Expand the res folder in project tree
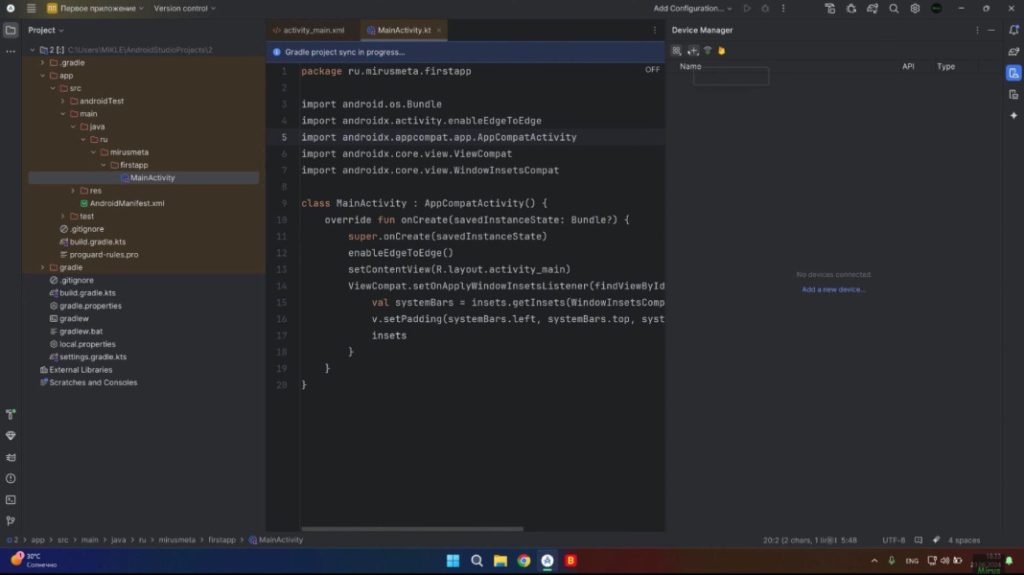The image size is (1024, 575). click(73, 190)
